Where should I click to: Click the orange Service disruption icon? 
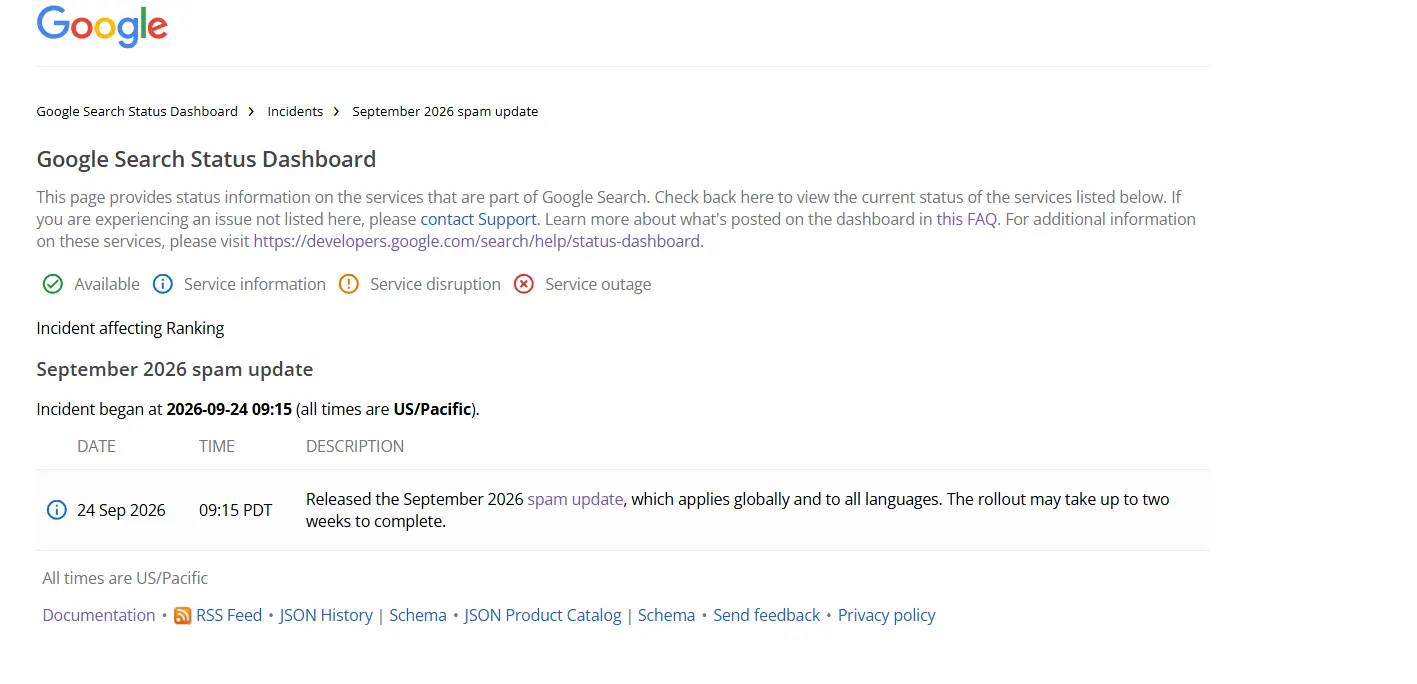[348, 284]
